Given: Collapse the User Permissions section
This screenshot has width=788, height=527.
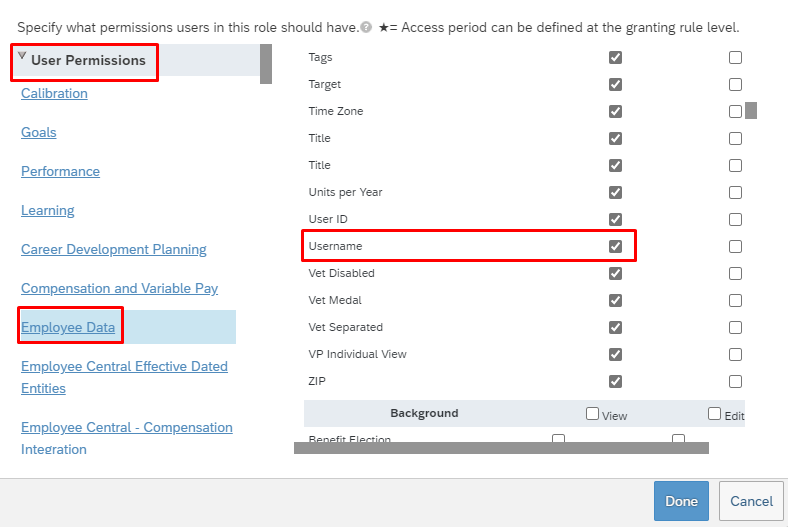Looking at the screenshot, I should tap(22, 57).
